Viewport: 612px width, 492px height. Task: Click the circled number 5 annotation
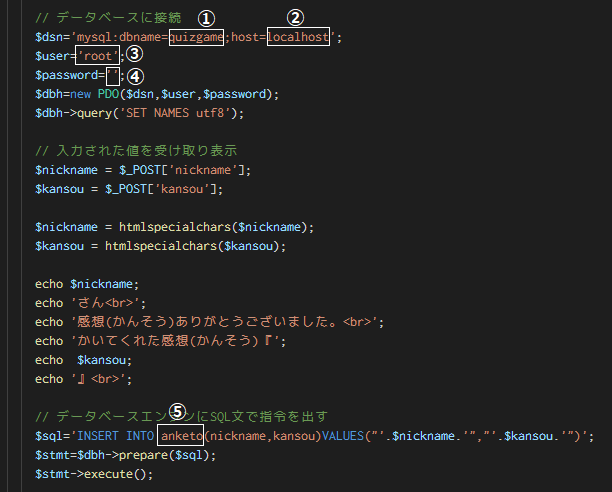point(178,411)
